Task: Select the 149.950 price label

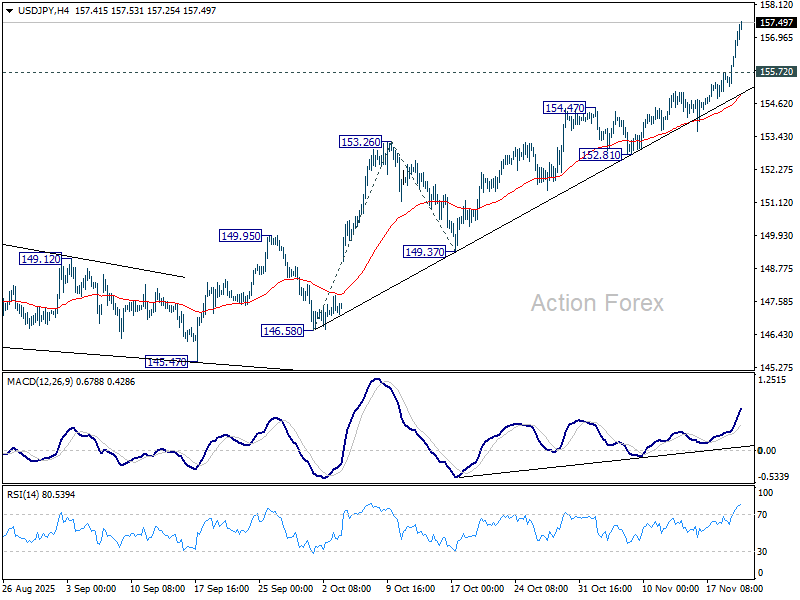Action: [x=240, y=236]
